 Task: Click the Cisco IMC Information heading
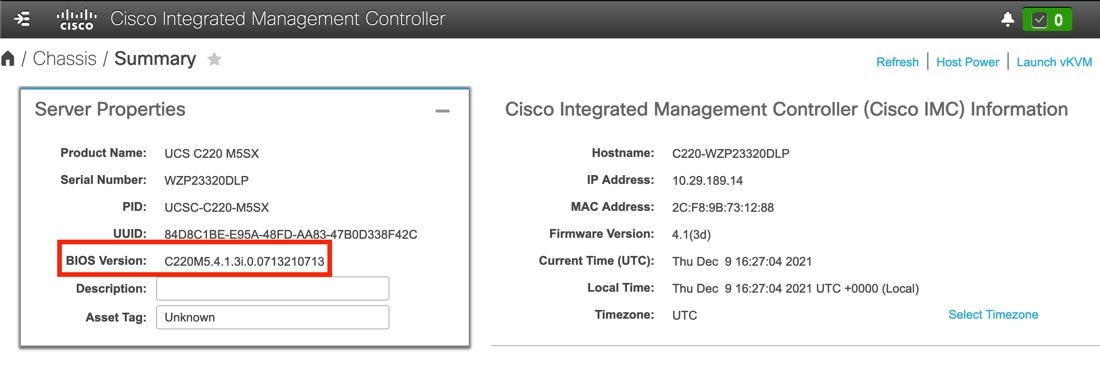(786, 109)
